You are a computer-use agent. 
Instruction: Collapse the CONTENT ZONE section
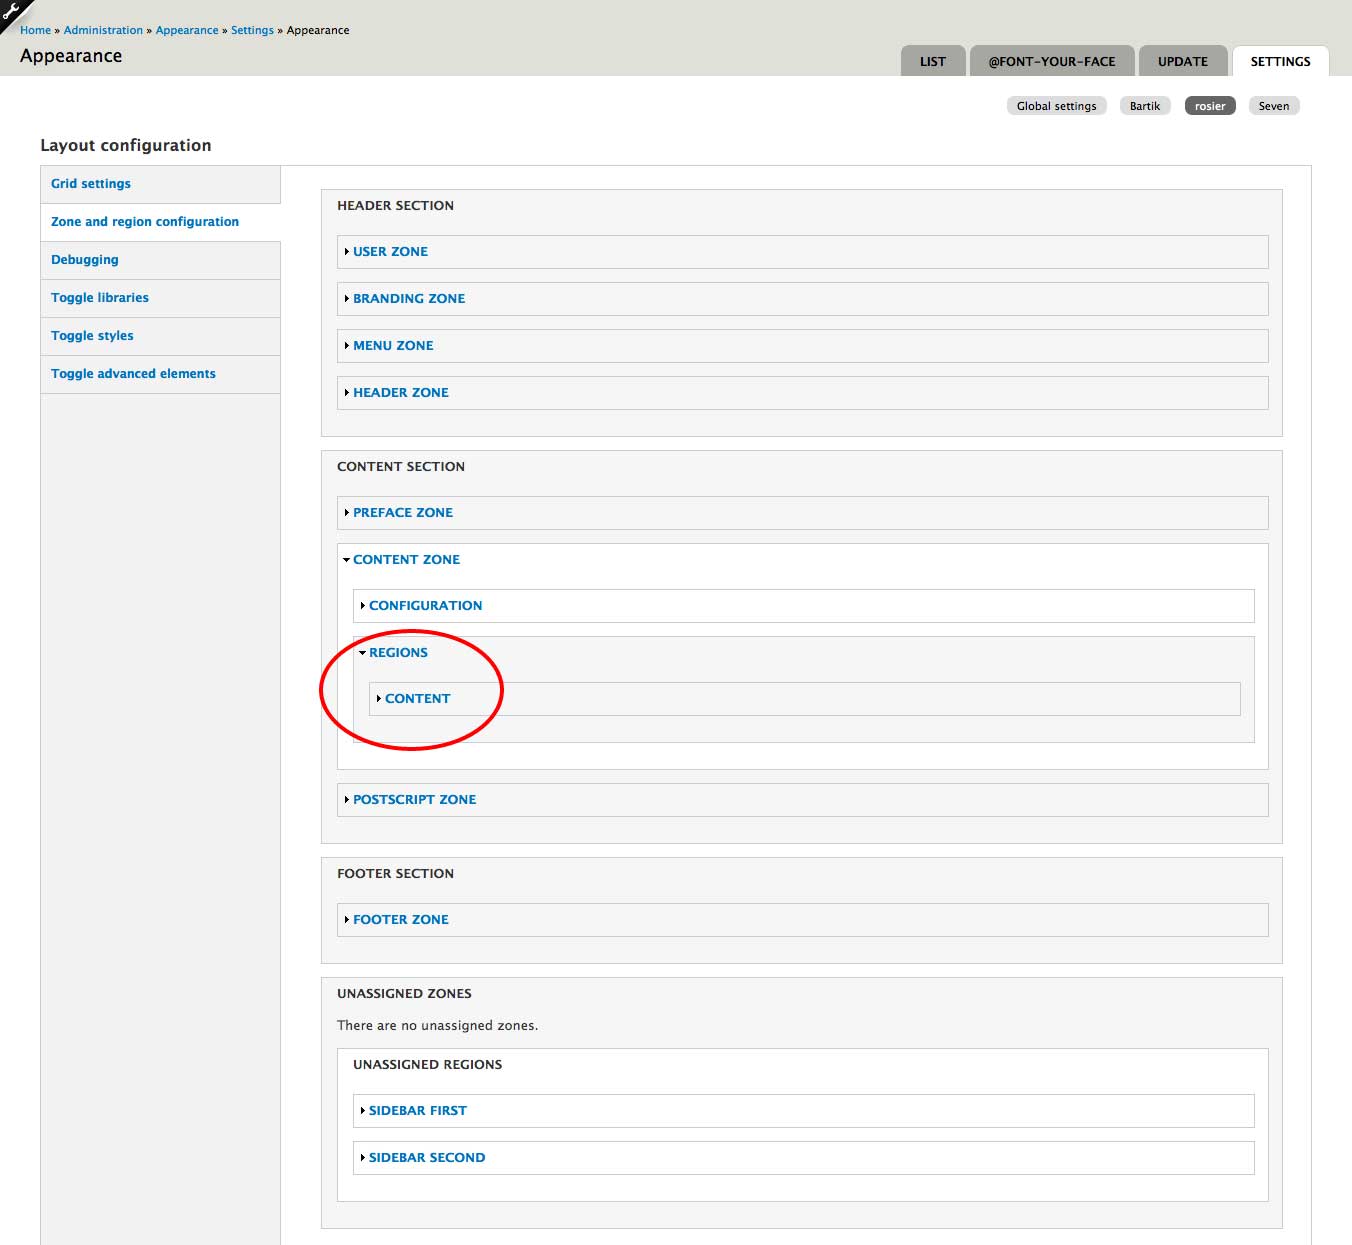click(406, 559)
